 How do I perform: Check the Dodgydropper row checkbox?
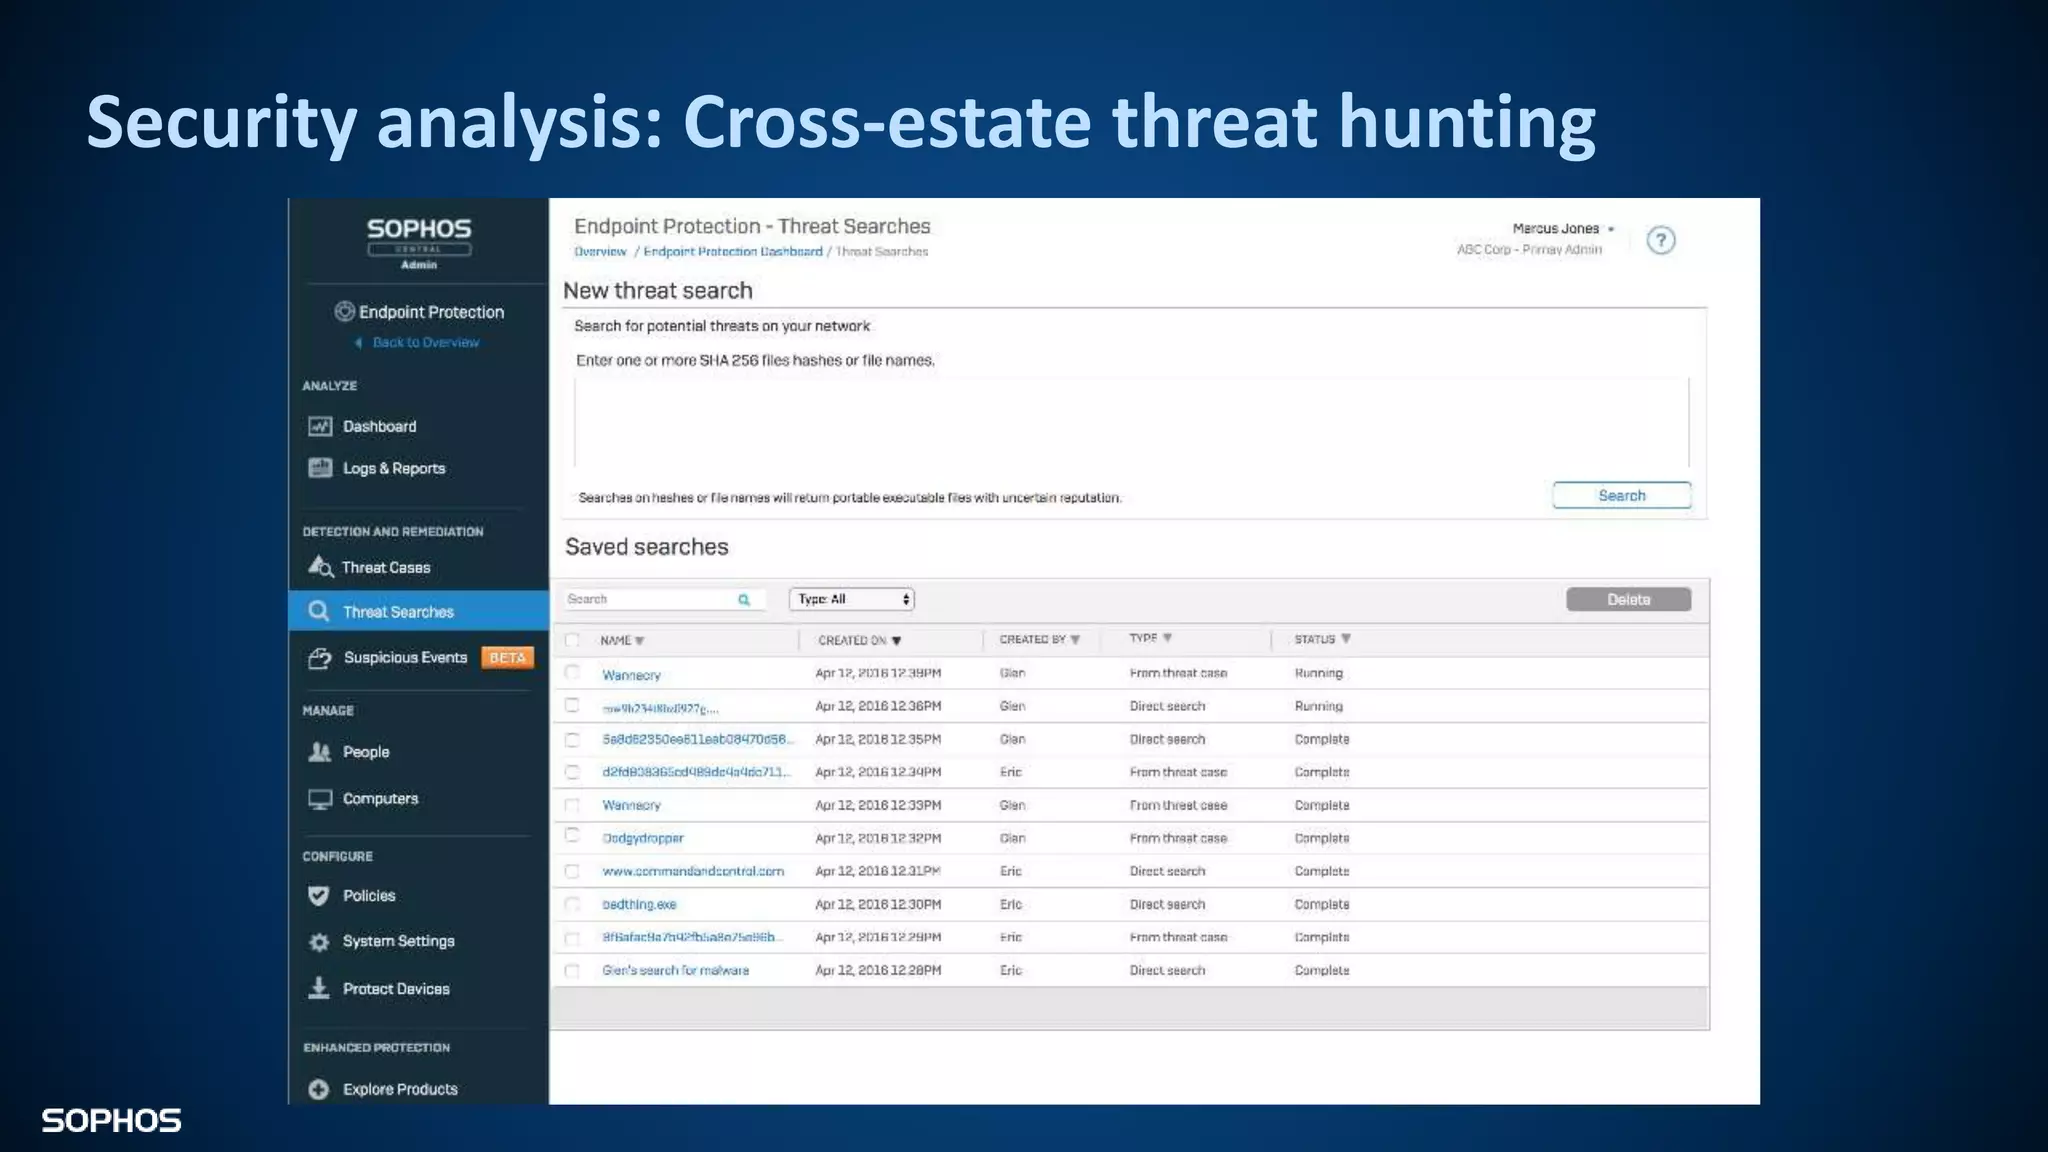[572, 836]
